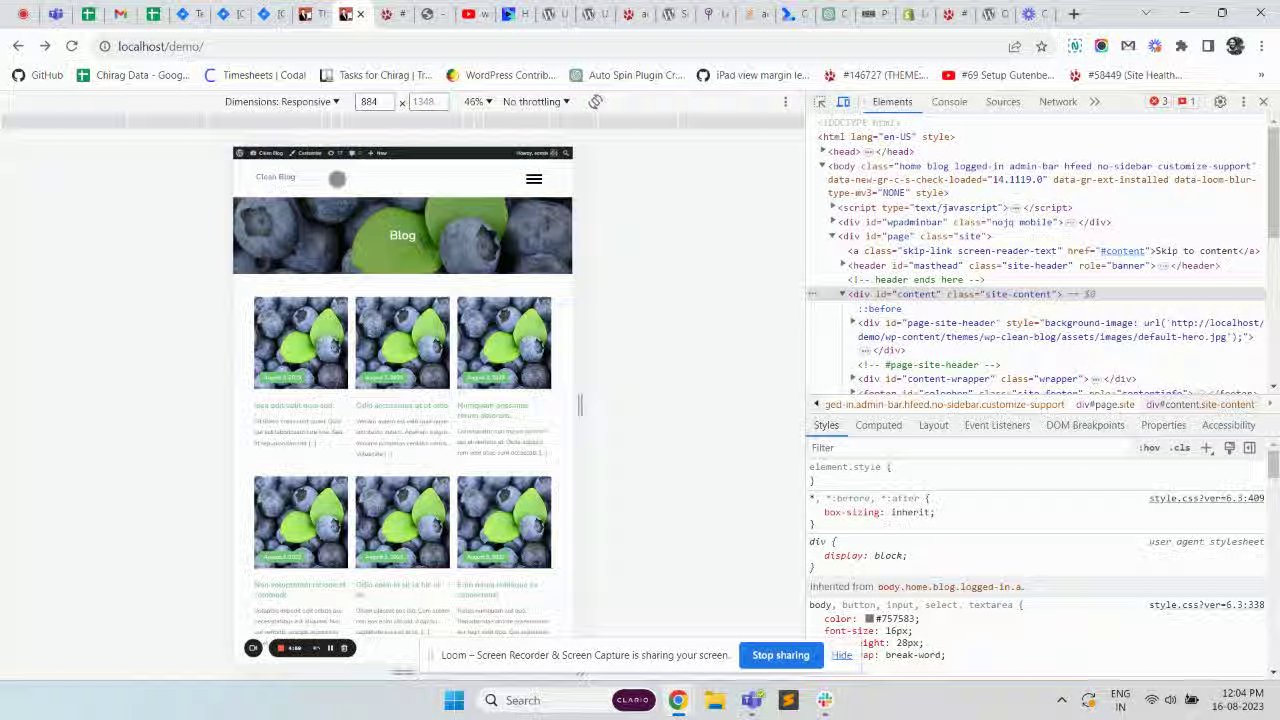Toggle the device toolbar icon in DevTools

pos(843,102)
